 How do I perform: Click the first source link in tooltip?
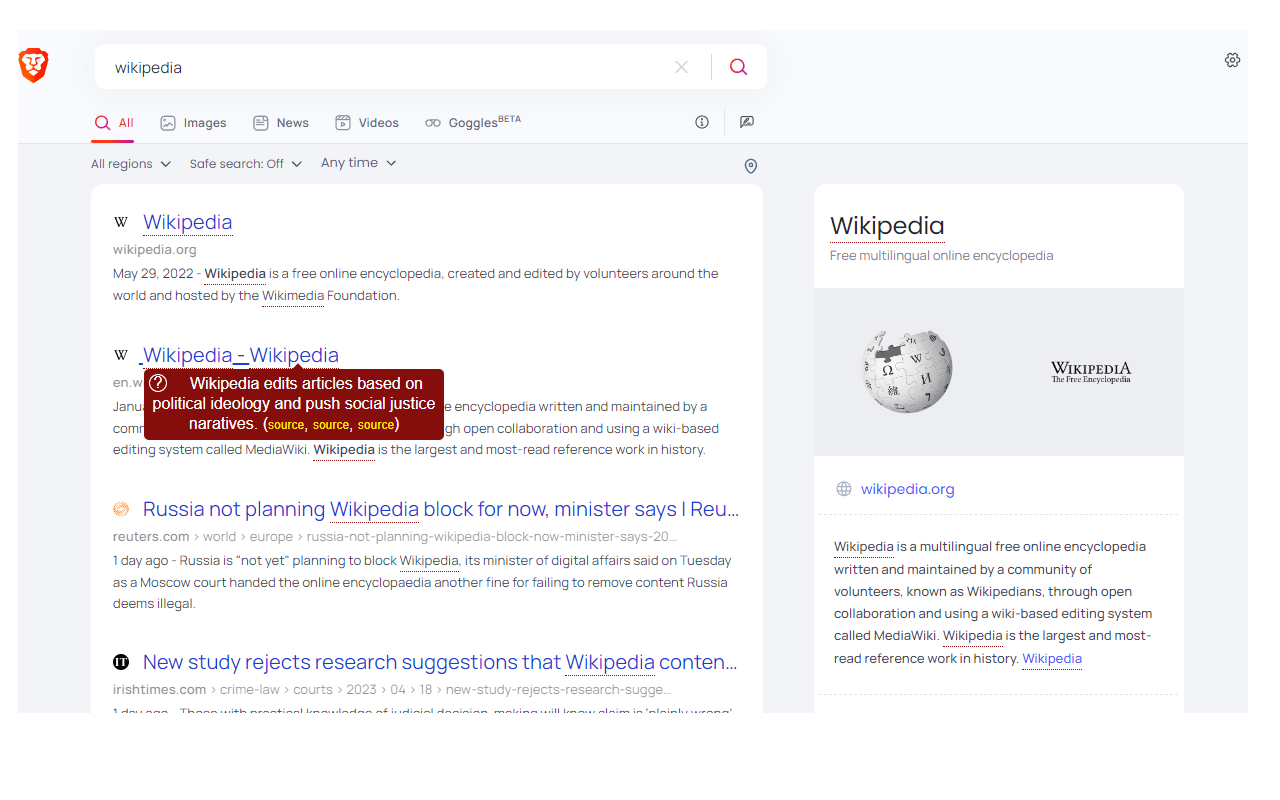coord(286,425)
